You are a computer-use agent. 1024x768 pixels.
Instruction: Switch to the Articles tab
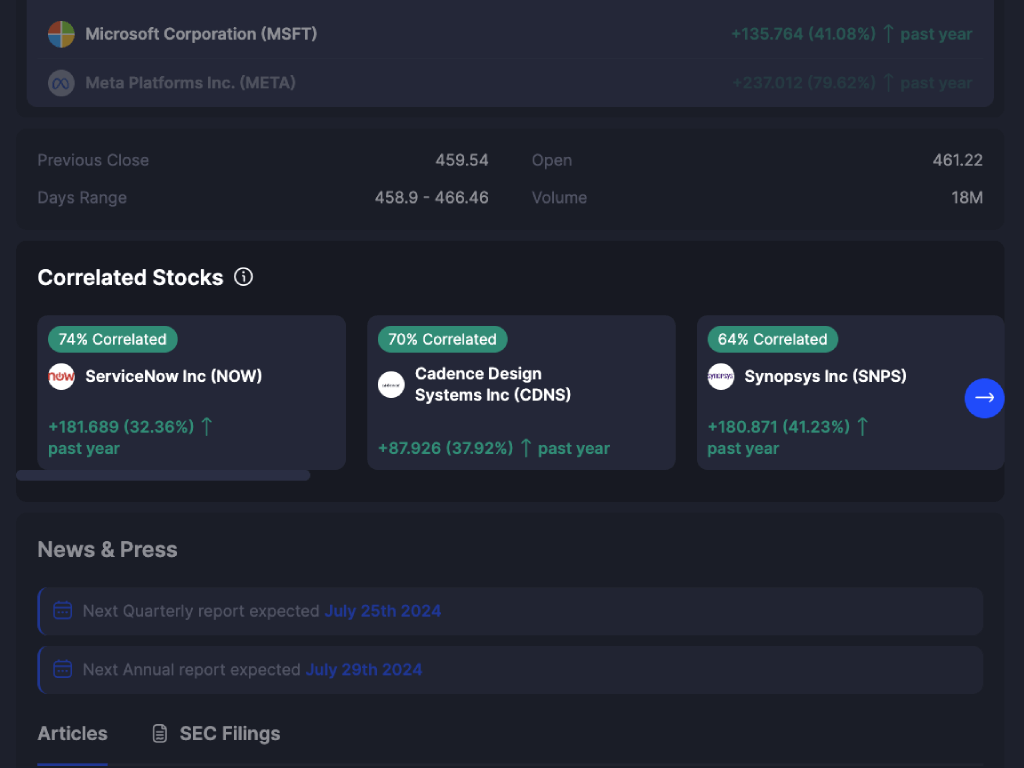pos(72,733)
